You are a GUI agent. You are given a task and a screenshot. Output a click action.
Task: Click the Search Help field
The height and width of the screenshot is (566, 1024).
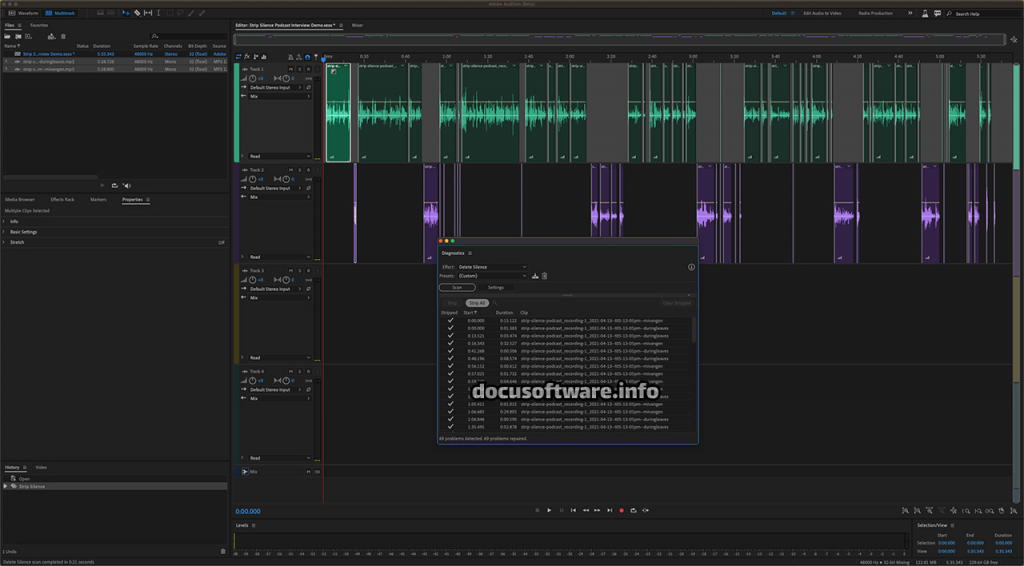click(x=985, y=13)
